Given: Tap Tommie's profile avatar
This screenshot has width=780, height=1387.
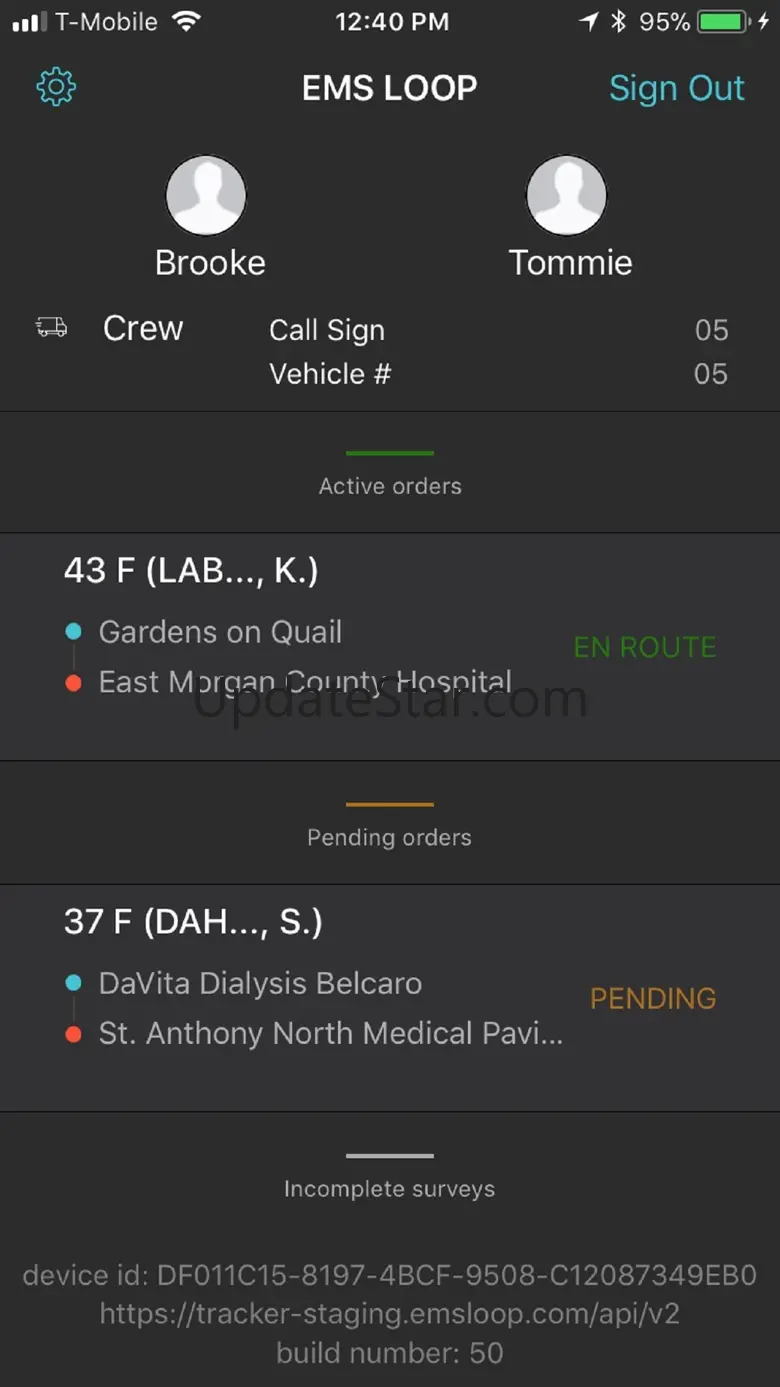Looking at the screenshot, I should tap(567, 195).
